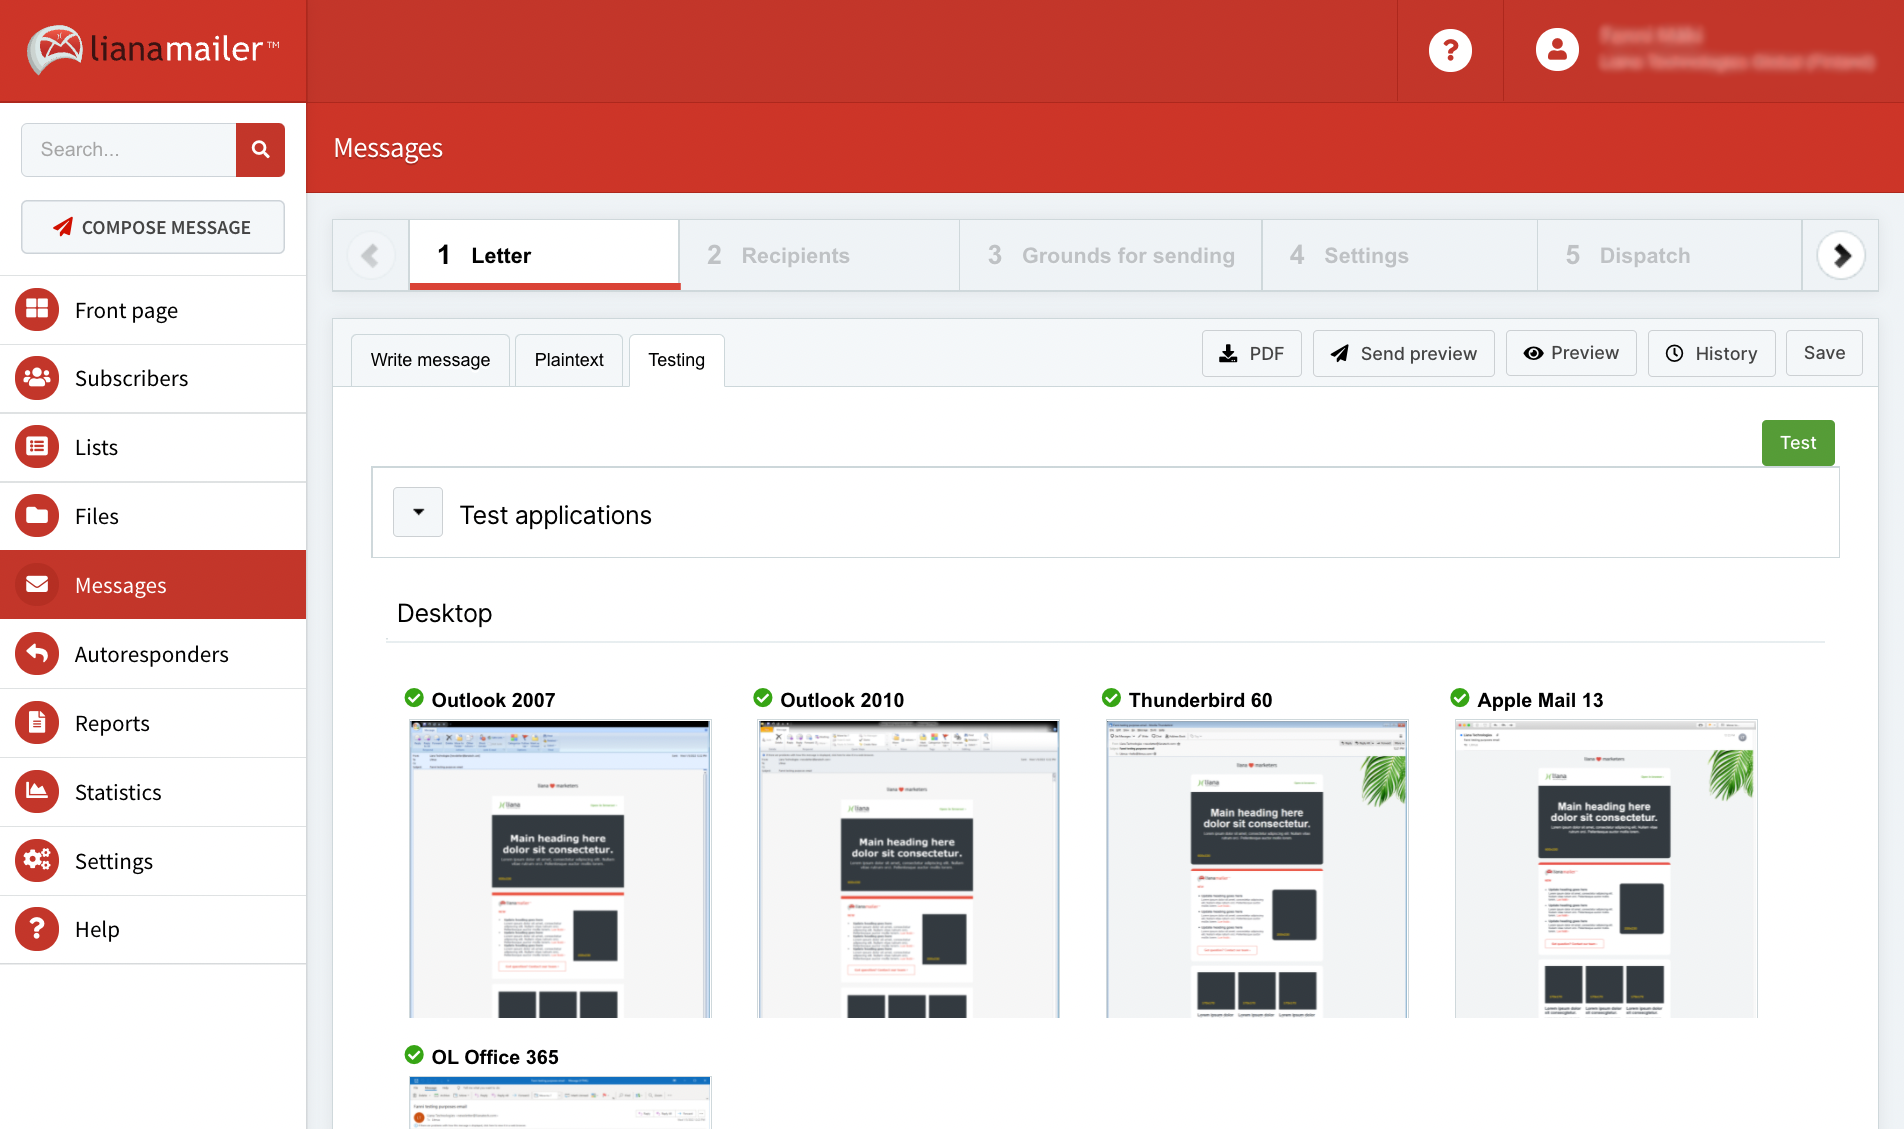Click in the Search input field
The height and width of the screenshot is (1129, 1904).
pos(129,150)
